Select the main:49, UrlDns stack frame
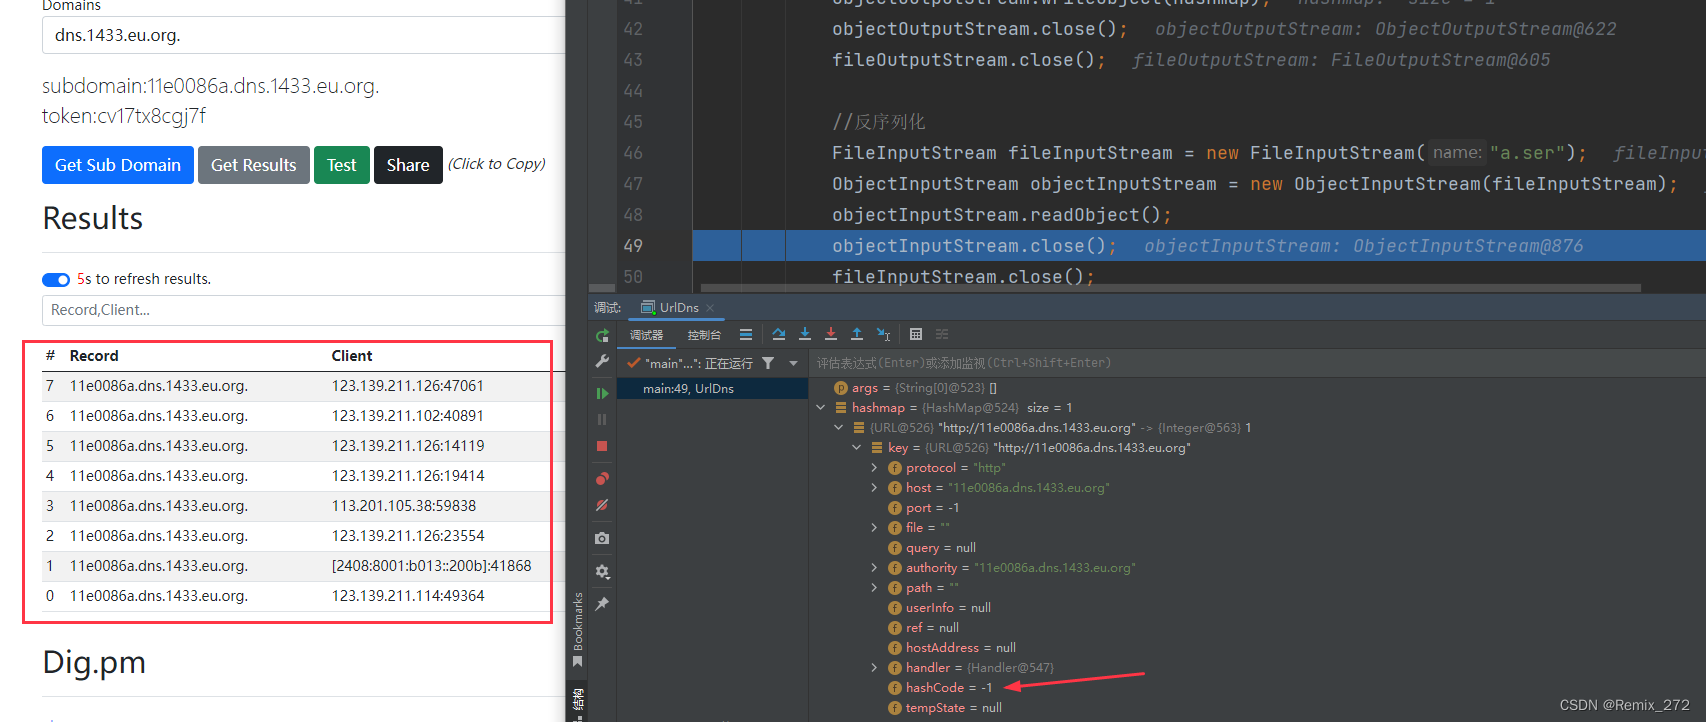The width and height of the screenshot is (1706, 722). click(x=712, y=389)
